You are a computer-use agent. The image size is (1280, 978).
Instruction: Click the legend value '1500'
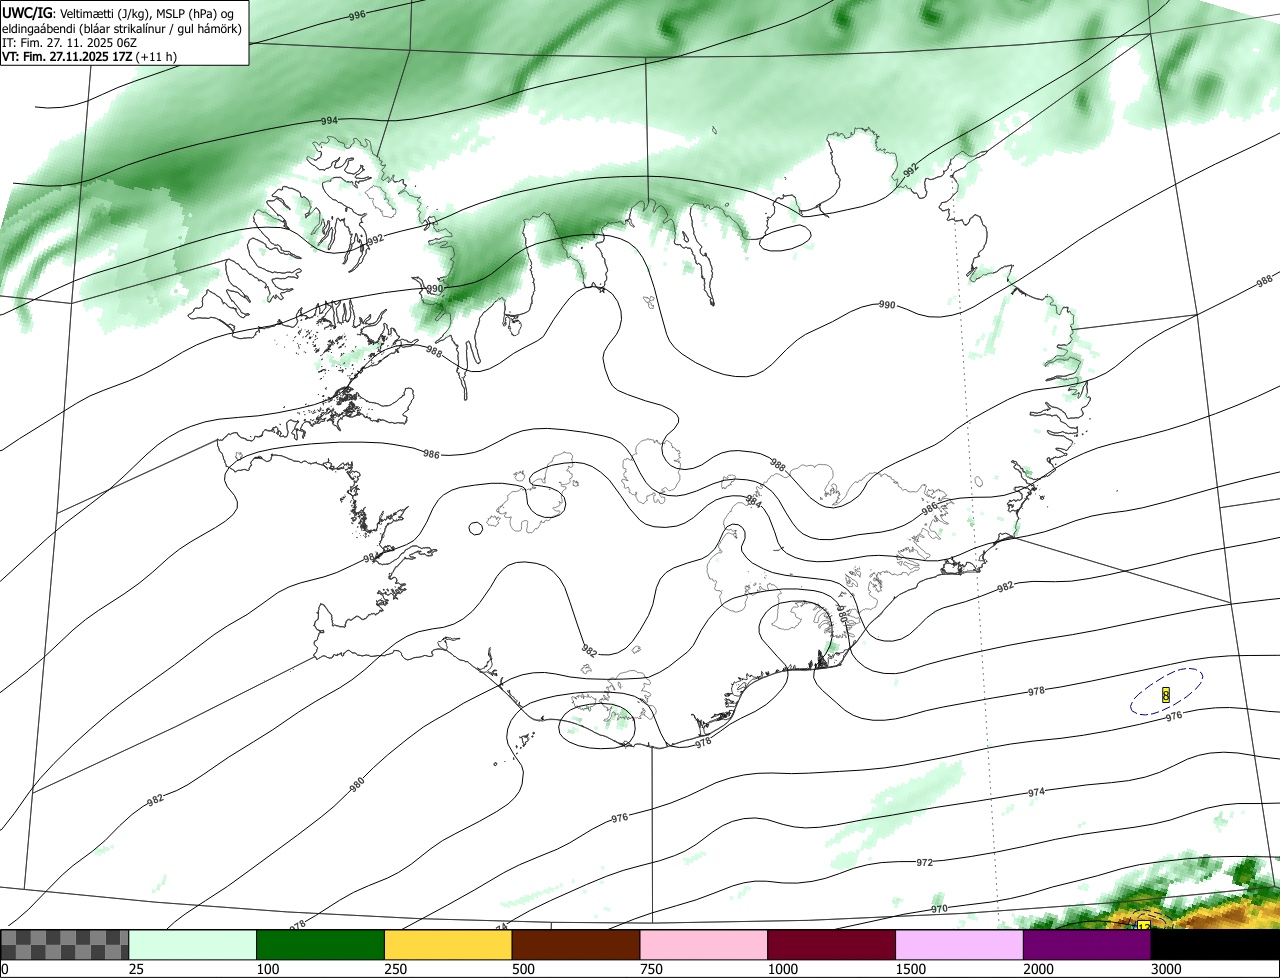coord(911,969)
